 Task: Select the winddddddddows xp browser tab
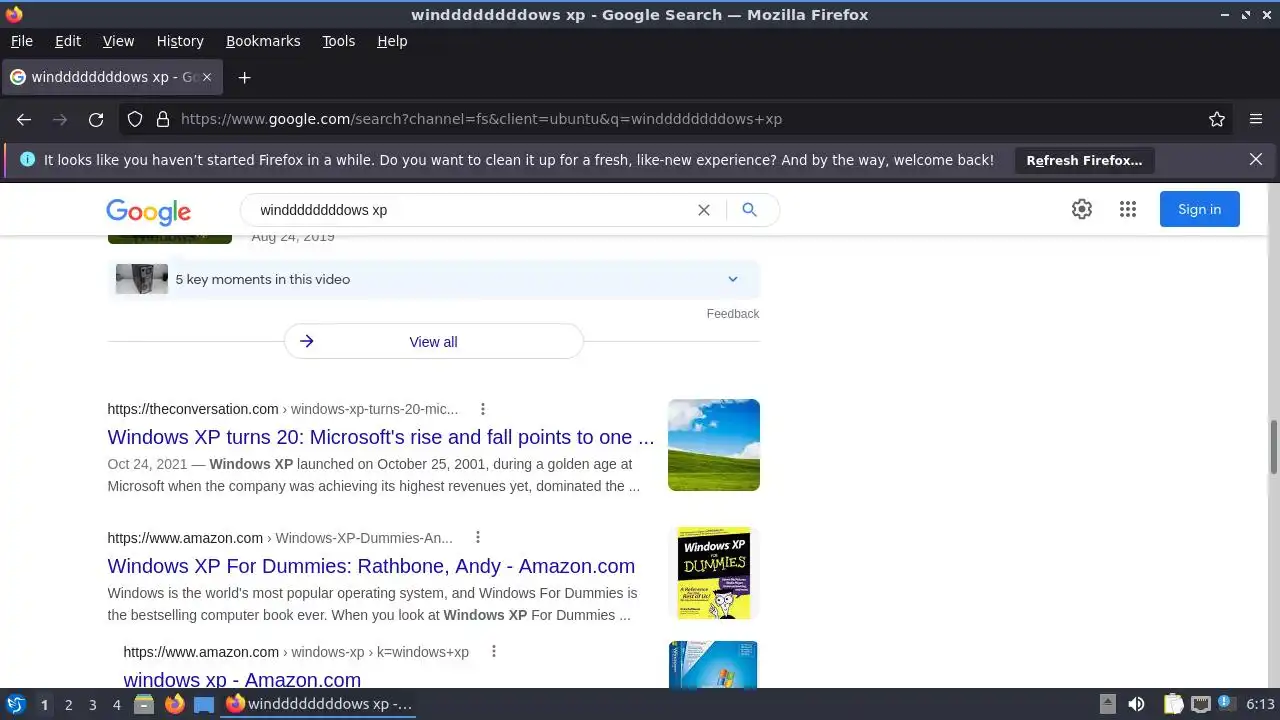[x=112, y=77]
